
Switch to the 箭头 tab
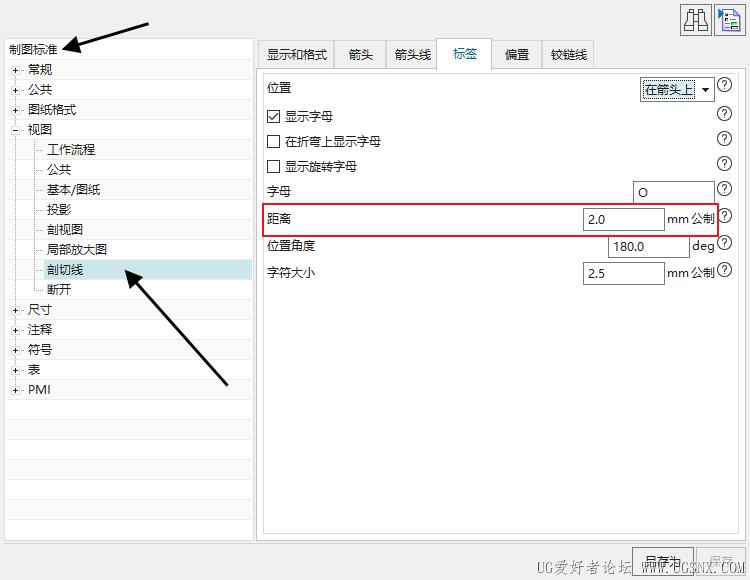[x=360, y=55]
